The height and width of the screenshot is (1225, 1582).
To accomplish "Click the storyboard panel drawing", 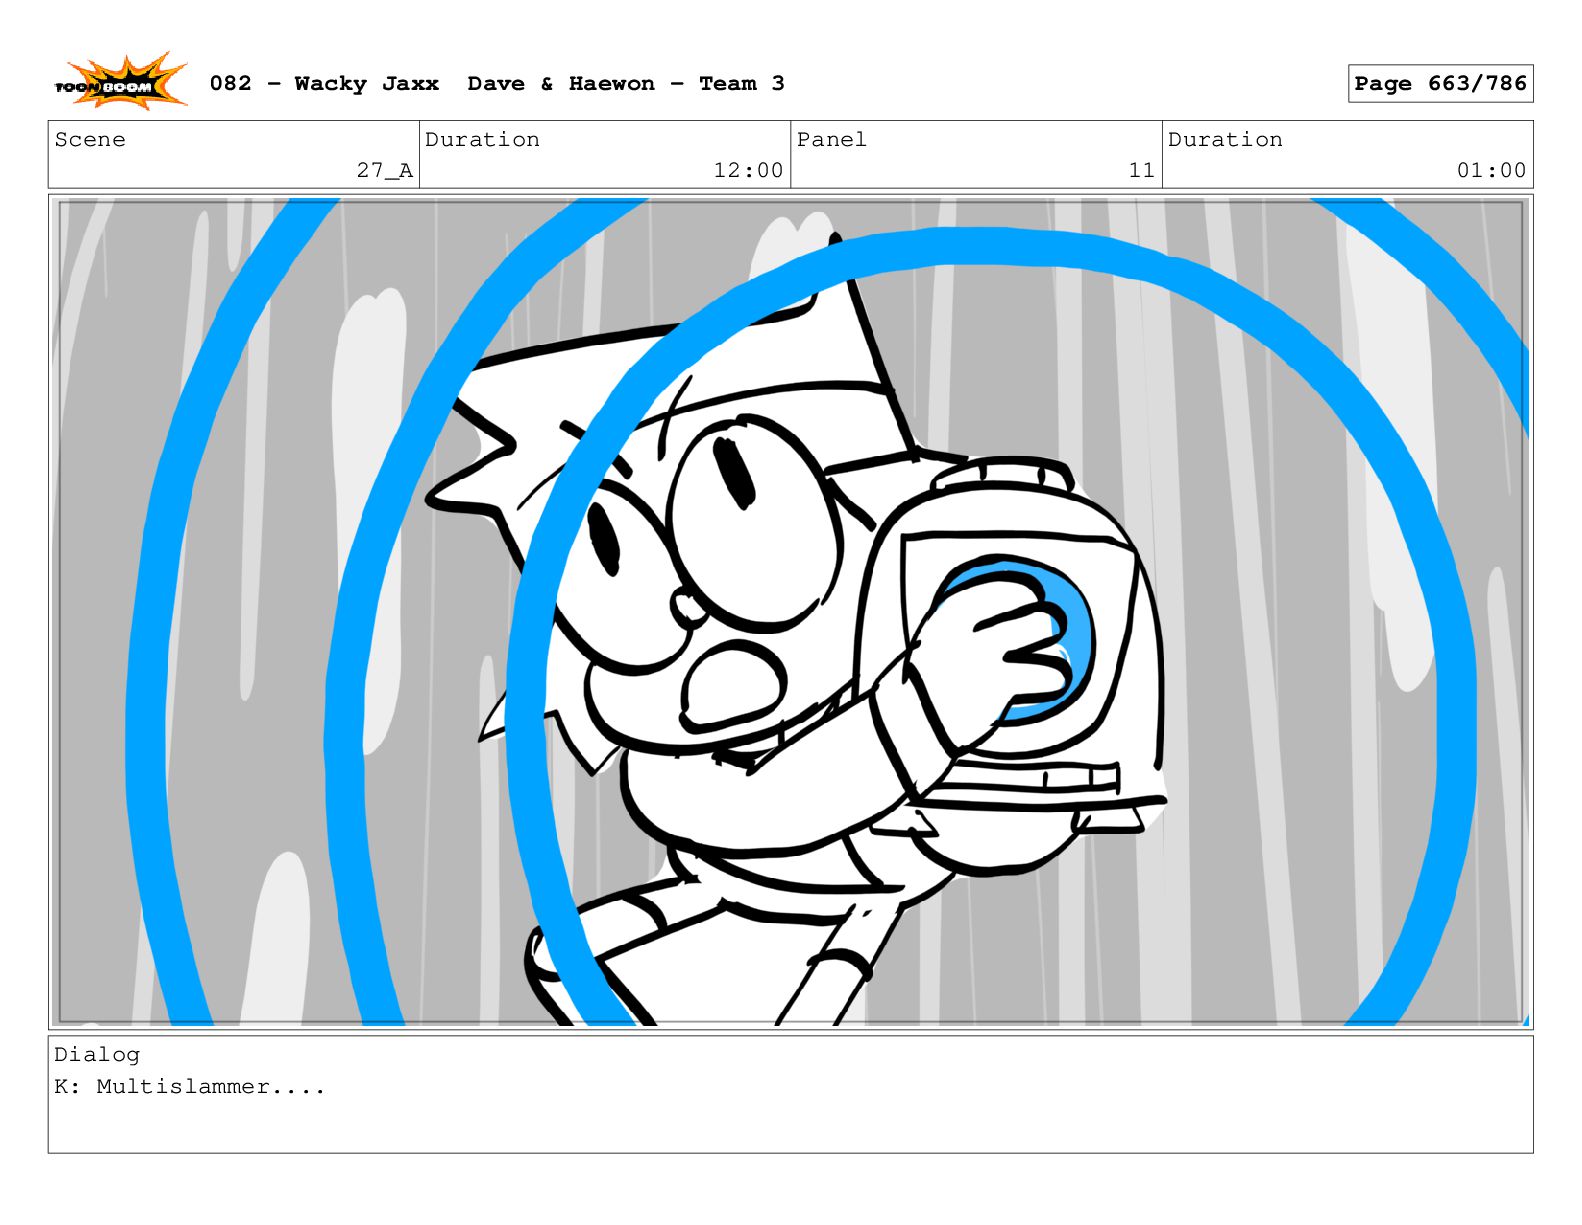I will (x=790, y=612).
